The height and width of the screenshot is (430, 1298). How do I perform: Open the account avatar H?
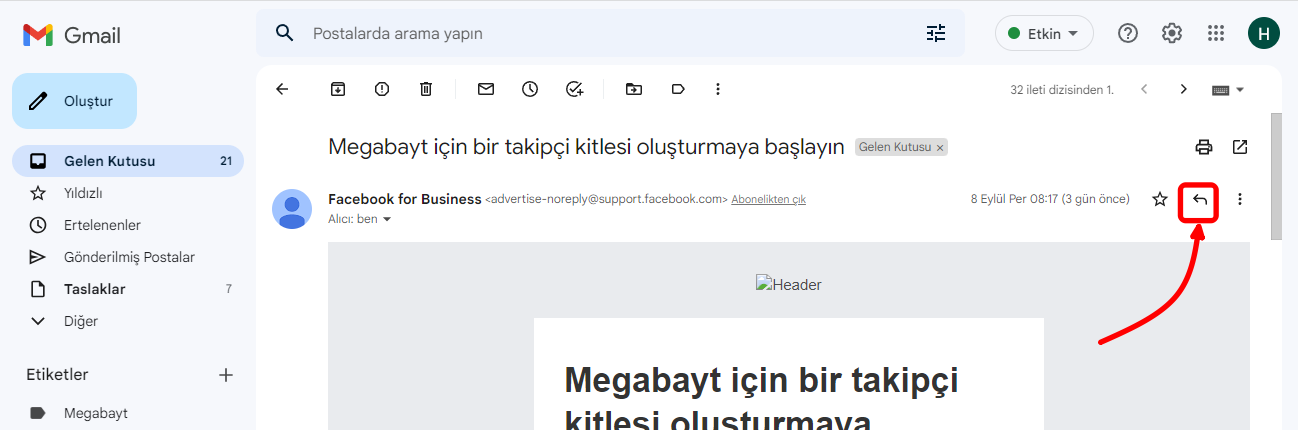[1264, 33]
